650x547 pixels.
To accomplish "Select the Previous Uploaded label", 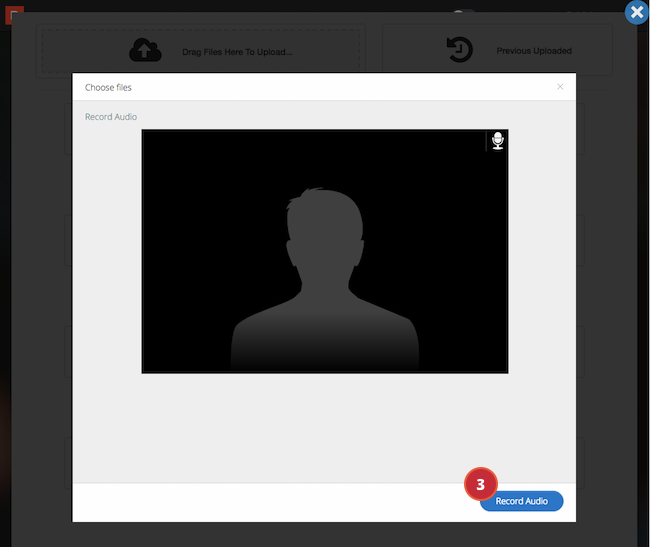I will (x=534, y=51).
